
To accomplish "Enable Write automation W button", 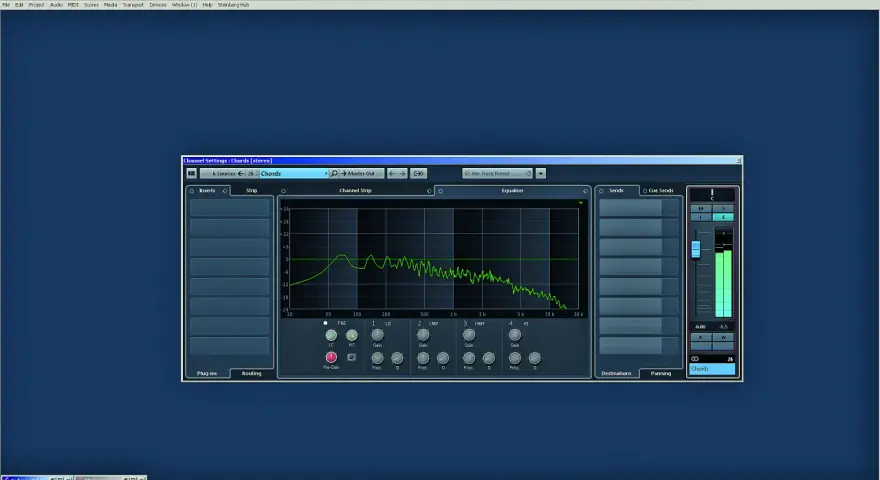I will pos(723,337).
